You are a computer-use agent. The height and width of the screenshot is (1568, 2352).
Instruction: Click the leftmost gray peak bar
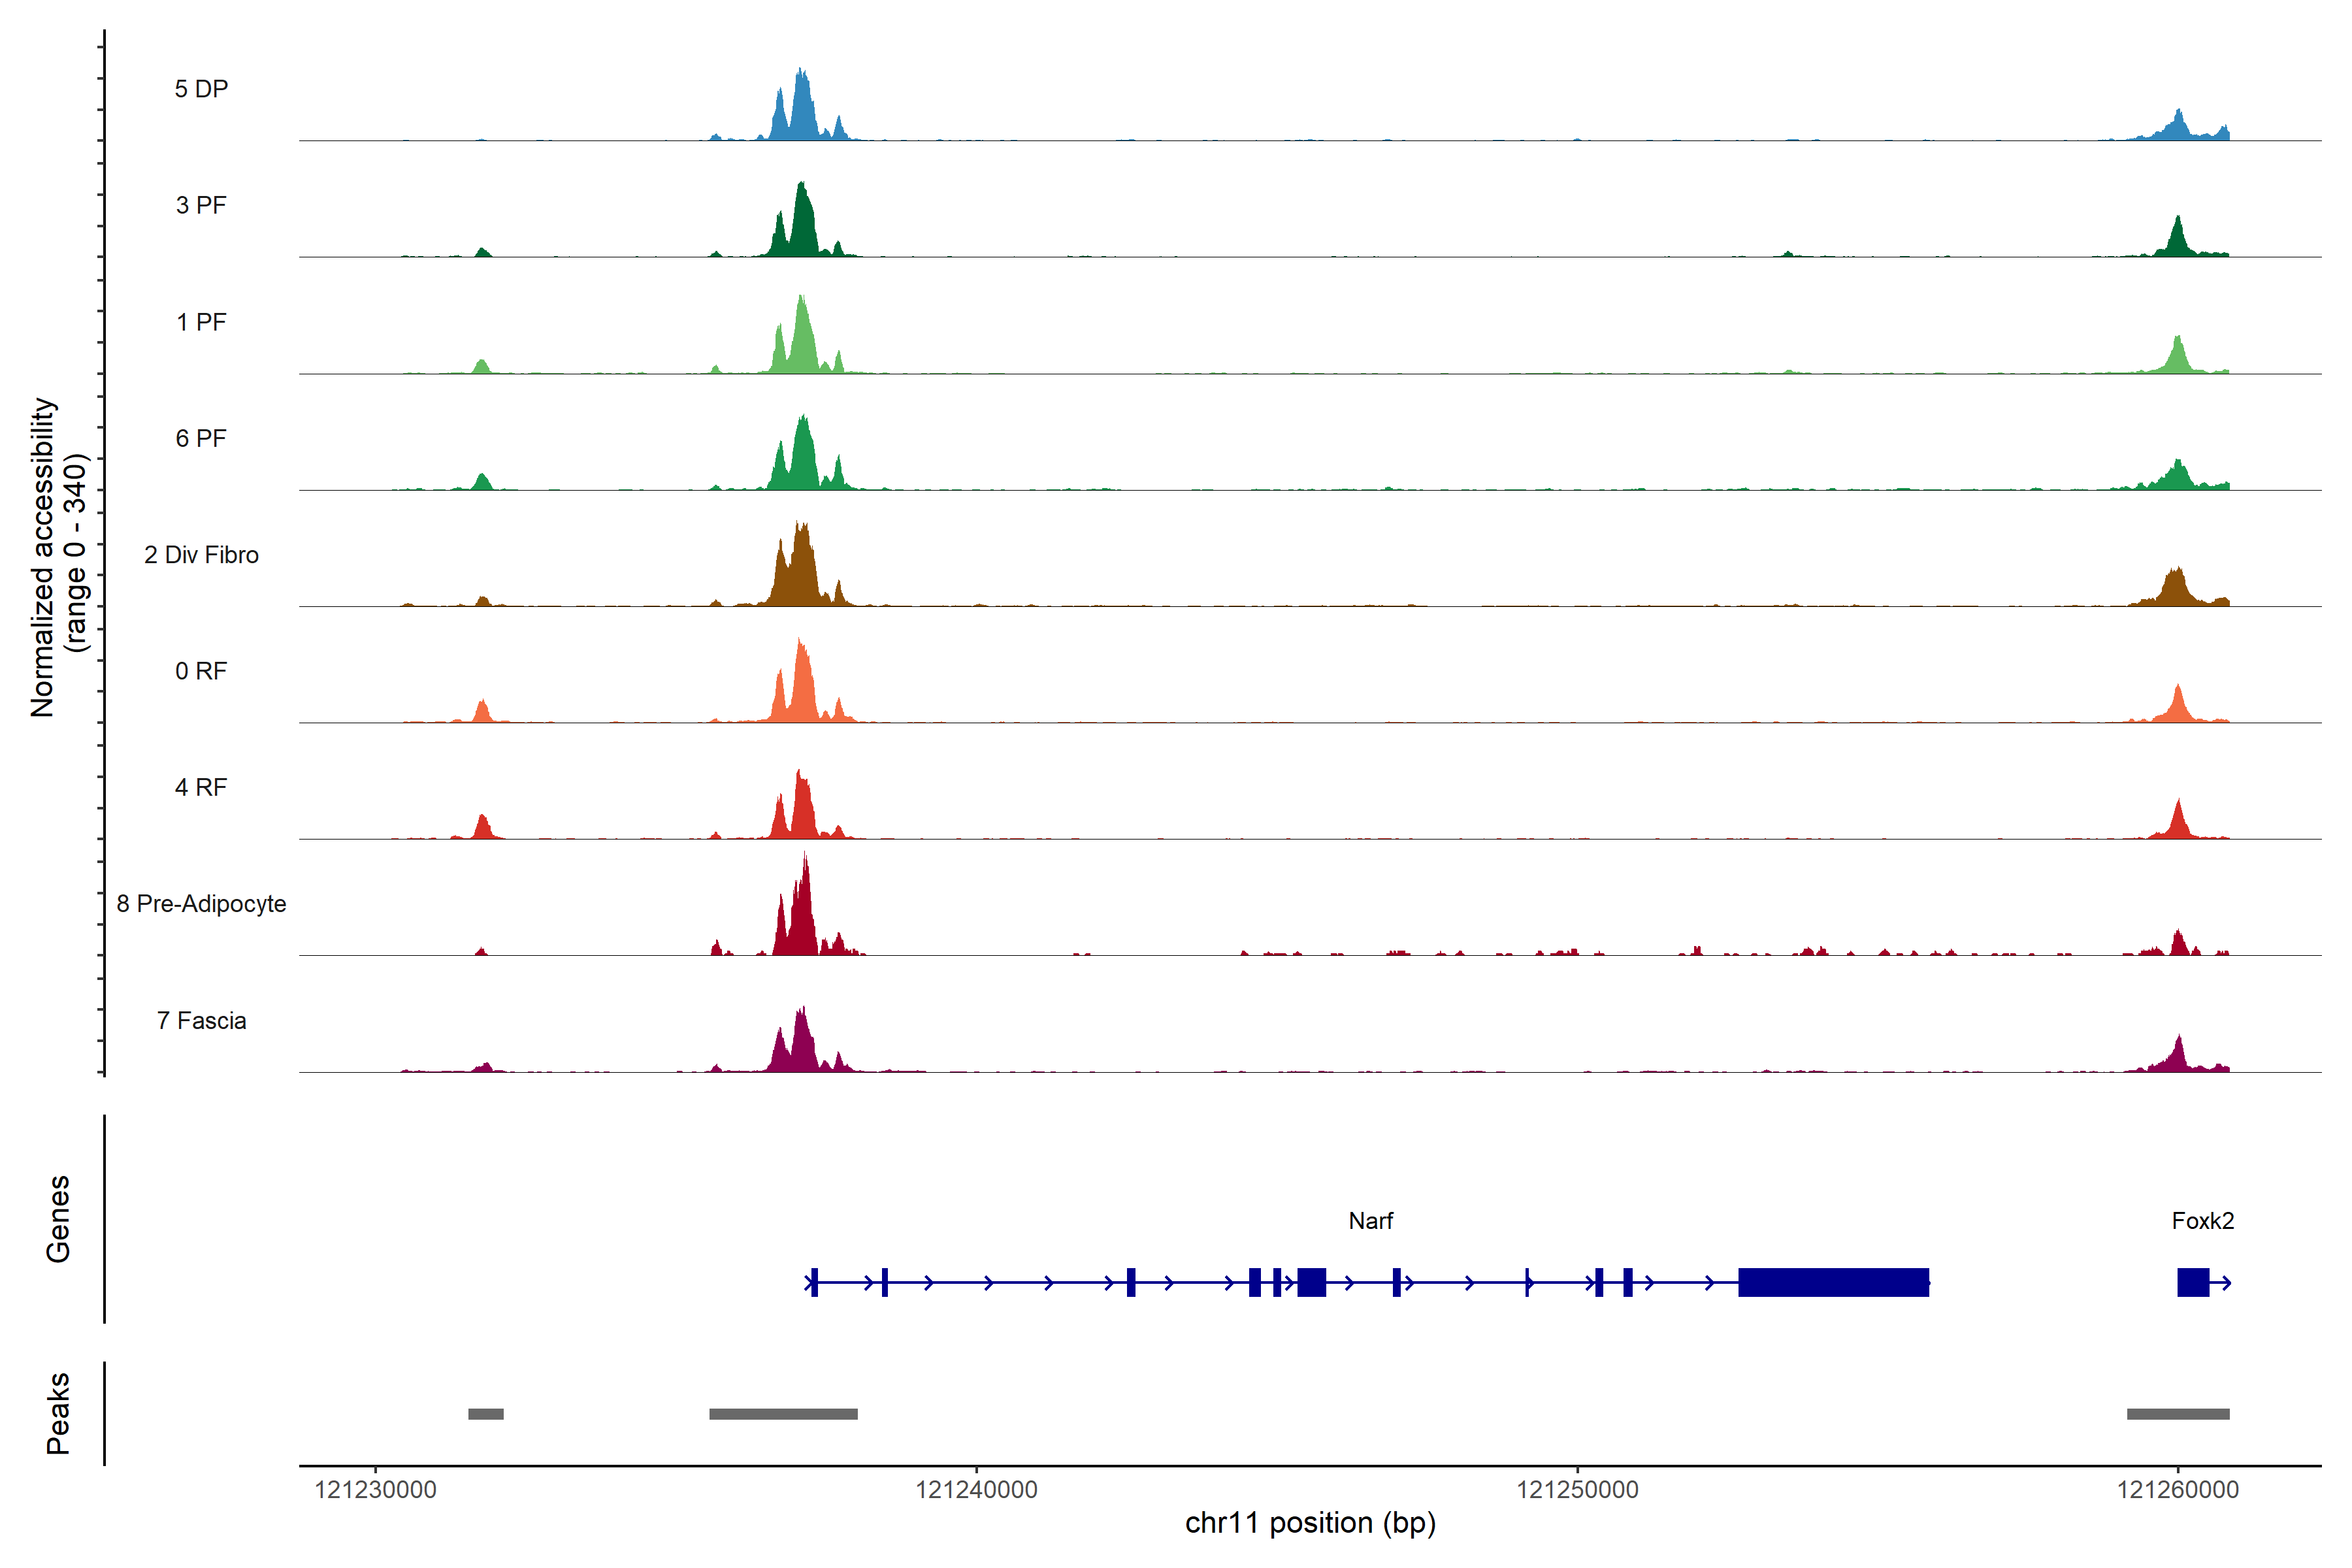[x=486, y=1413]
